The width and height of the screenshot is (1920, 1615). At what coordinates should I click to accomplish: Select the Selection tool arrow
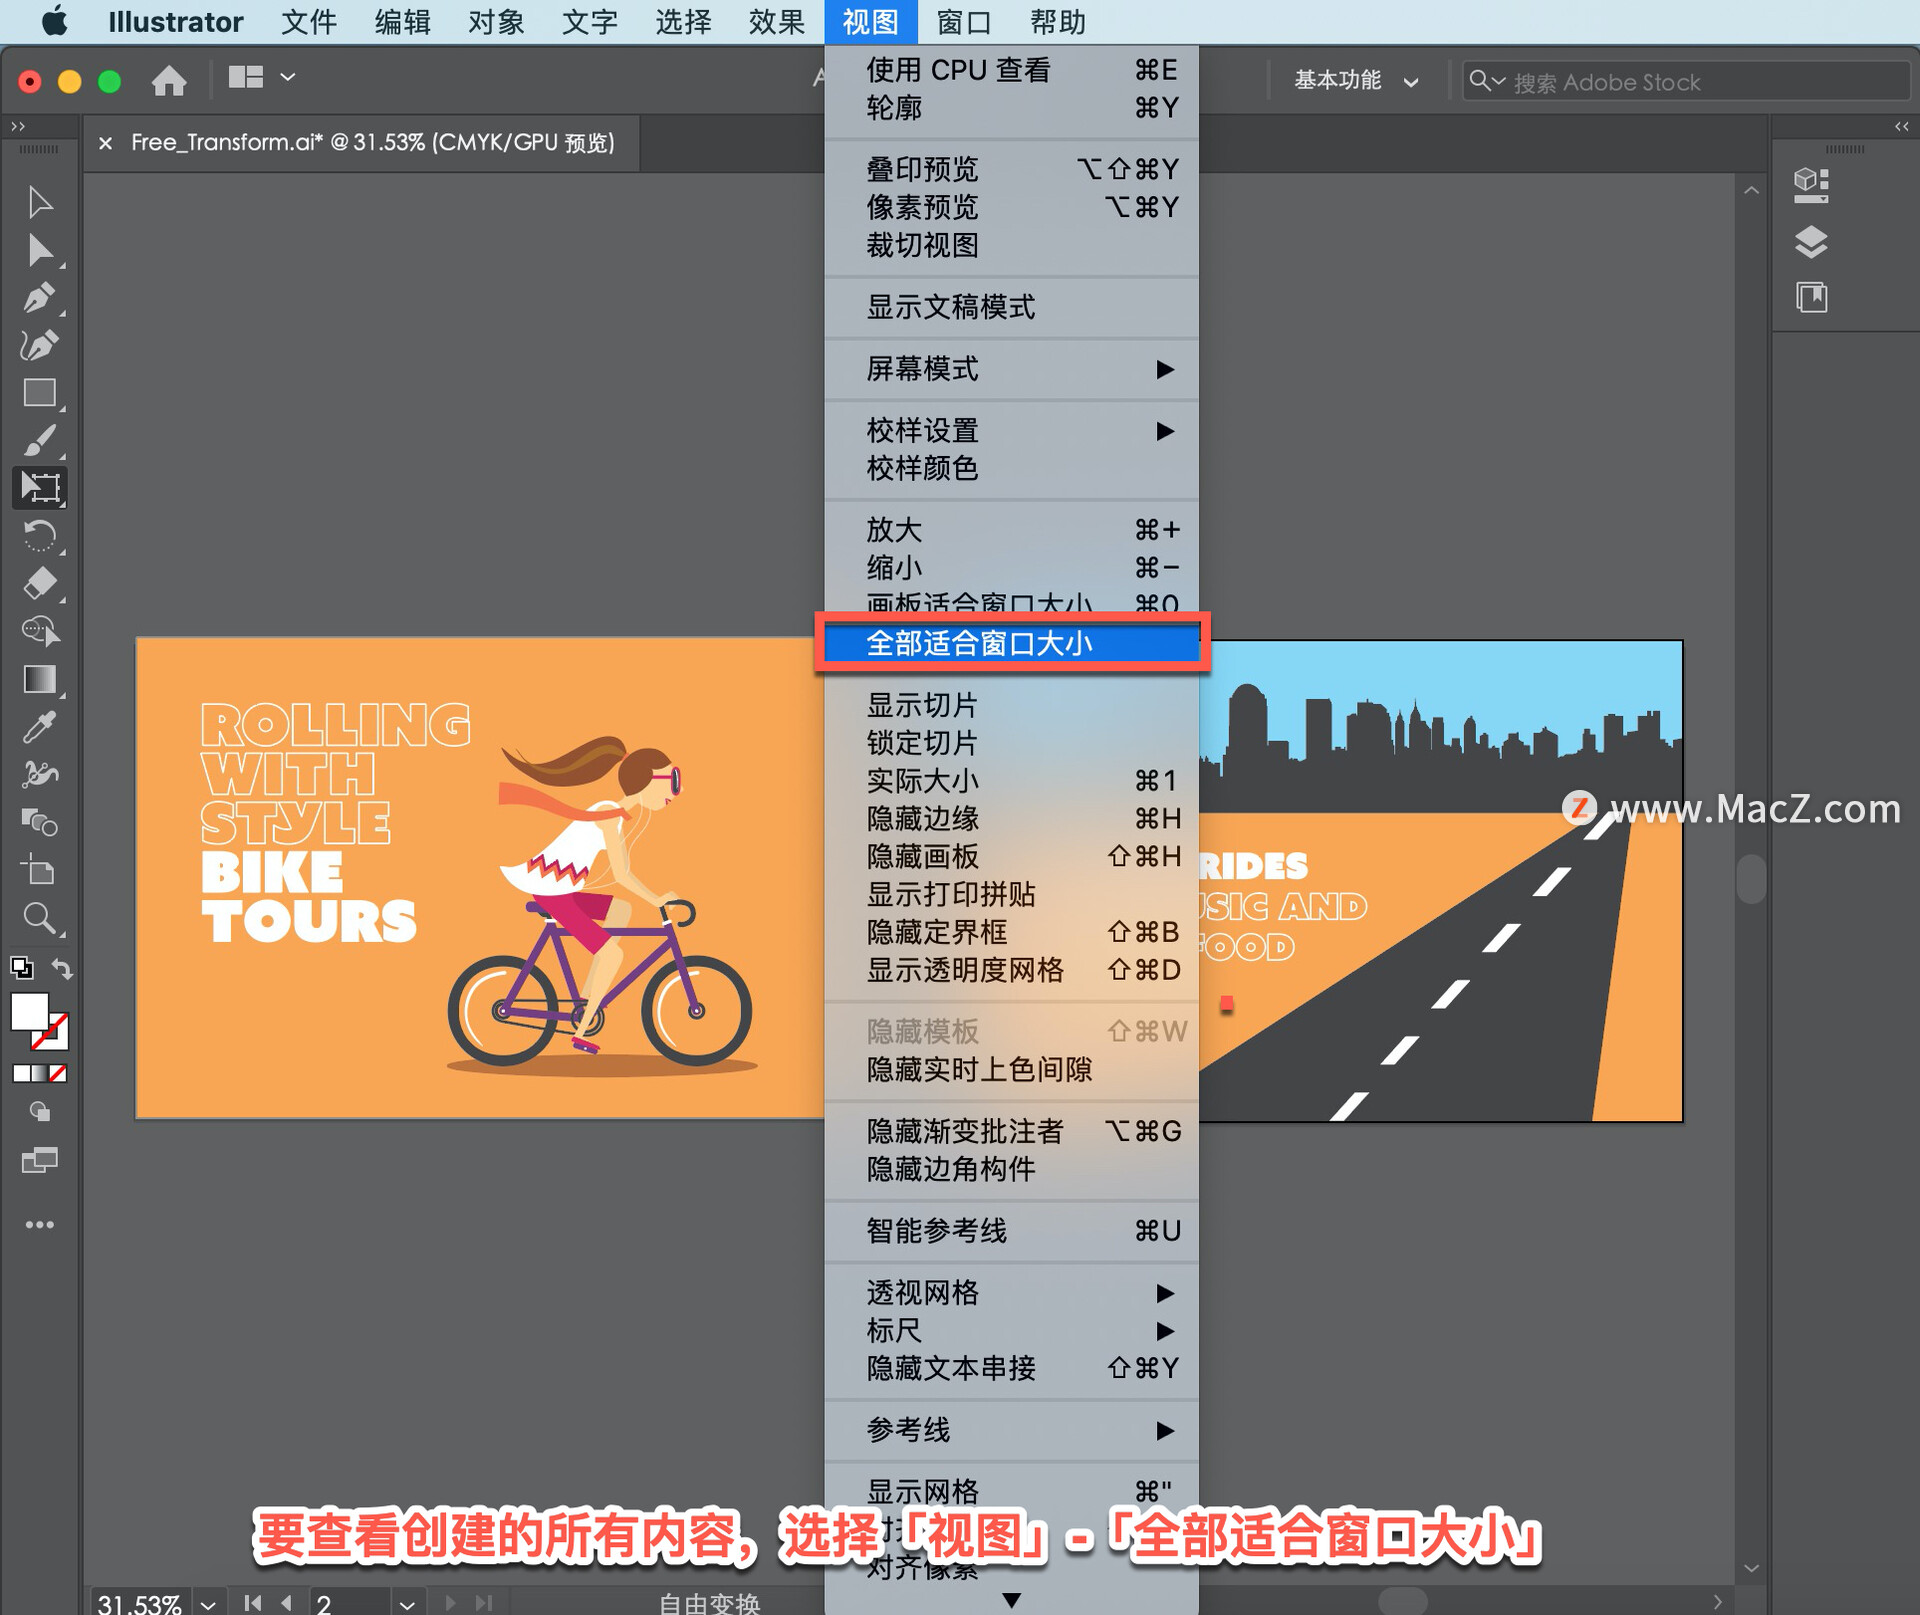pos(40,201)
